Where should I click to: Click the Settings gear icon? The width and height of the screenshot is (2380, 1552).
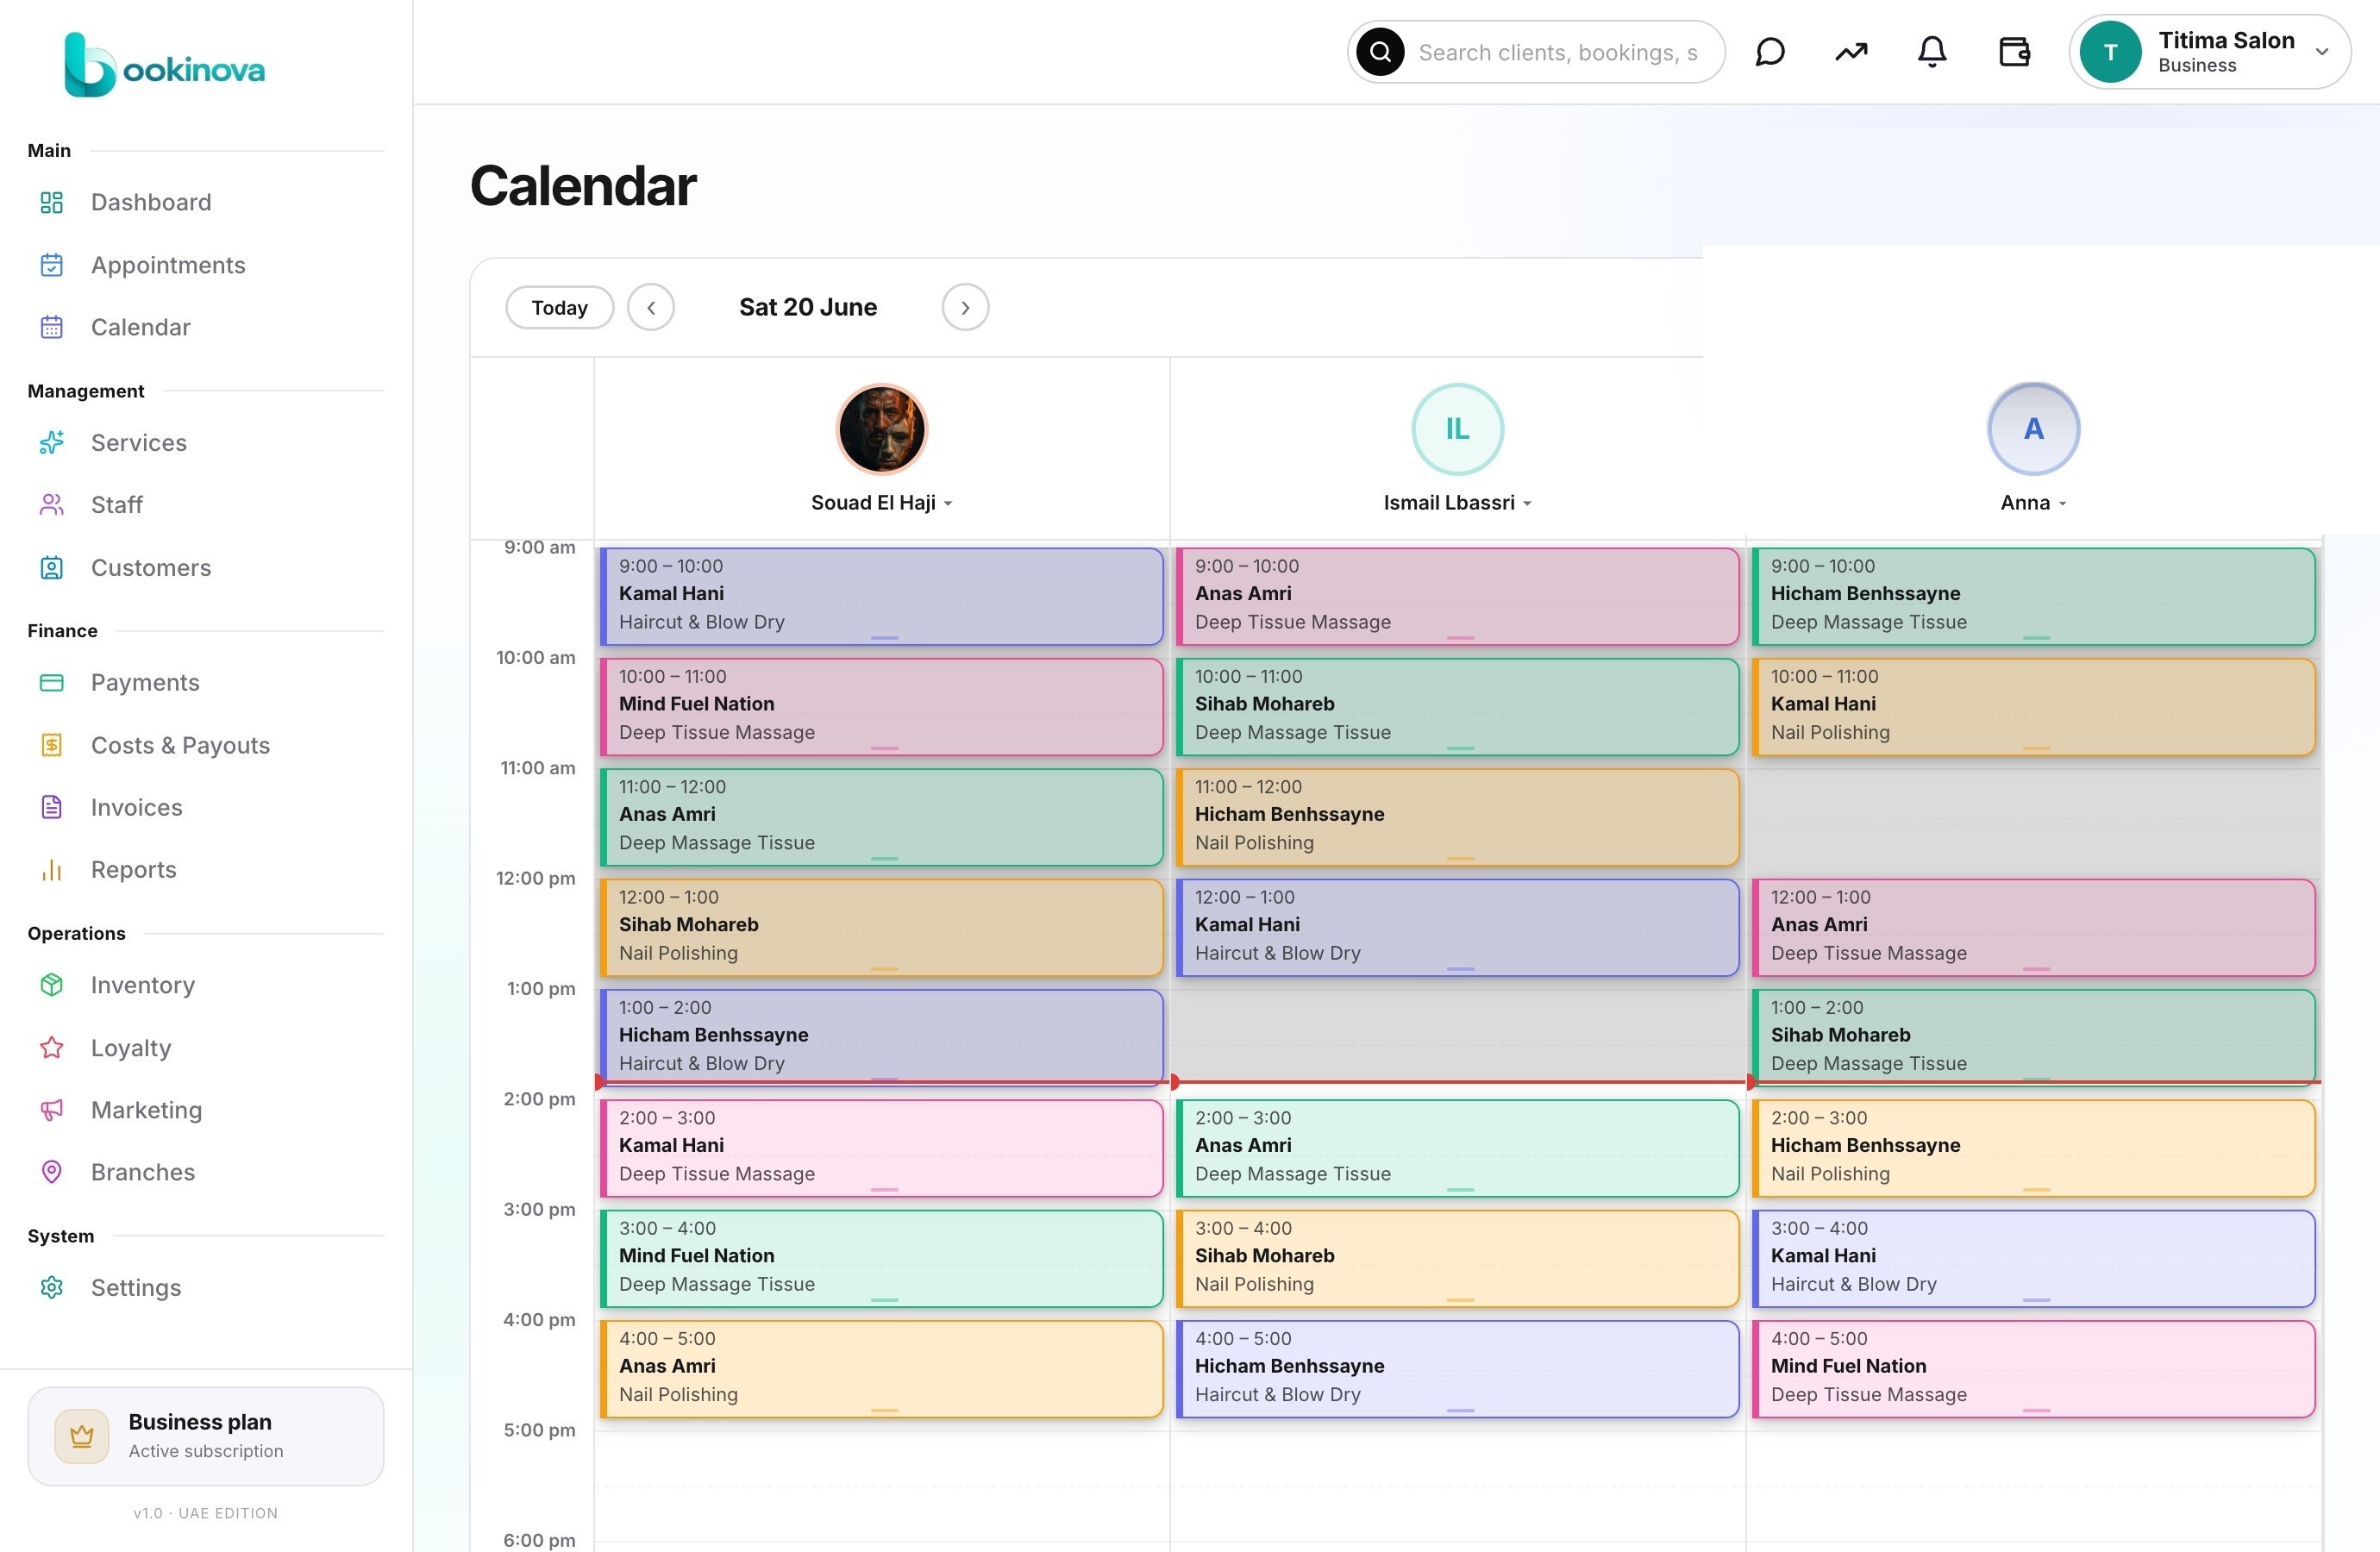point(51,1287)
